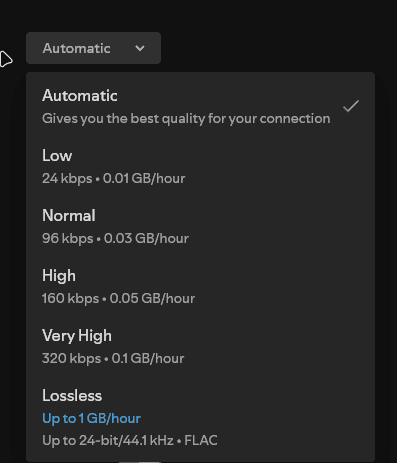Click the 320 kbps • 0.1 GB/hour description
397x463 pixels.
113,359
